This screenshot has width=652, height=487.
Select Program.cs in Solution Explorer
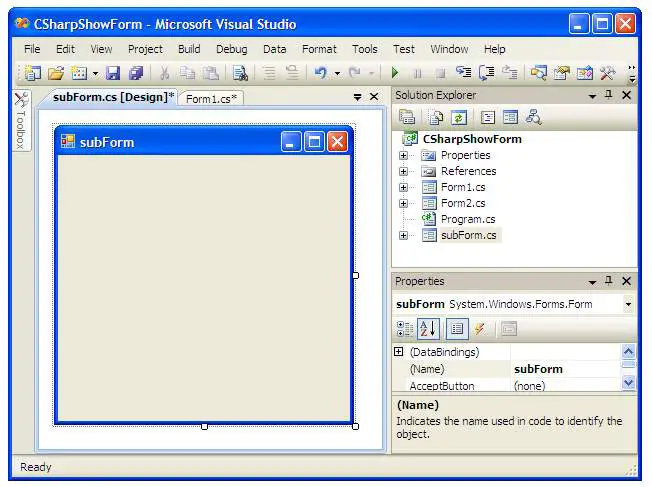tap(467, 219)
